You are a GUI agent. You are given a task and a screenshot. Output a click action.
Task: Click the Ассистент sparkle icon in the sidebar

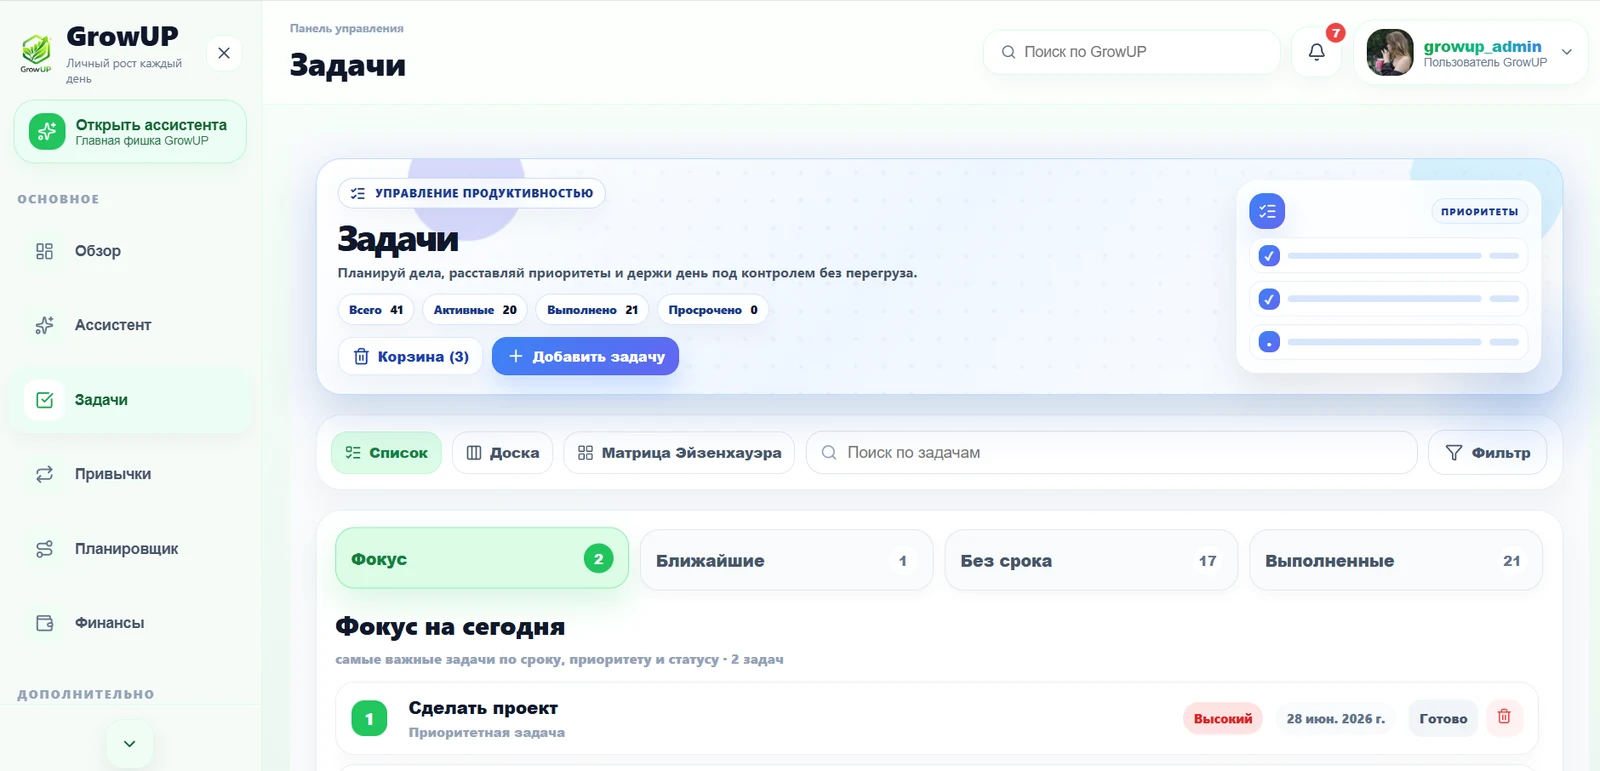tap(44, 325)
